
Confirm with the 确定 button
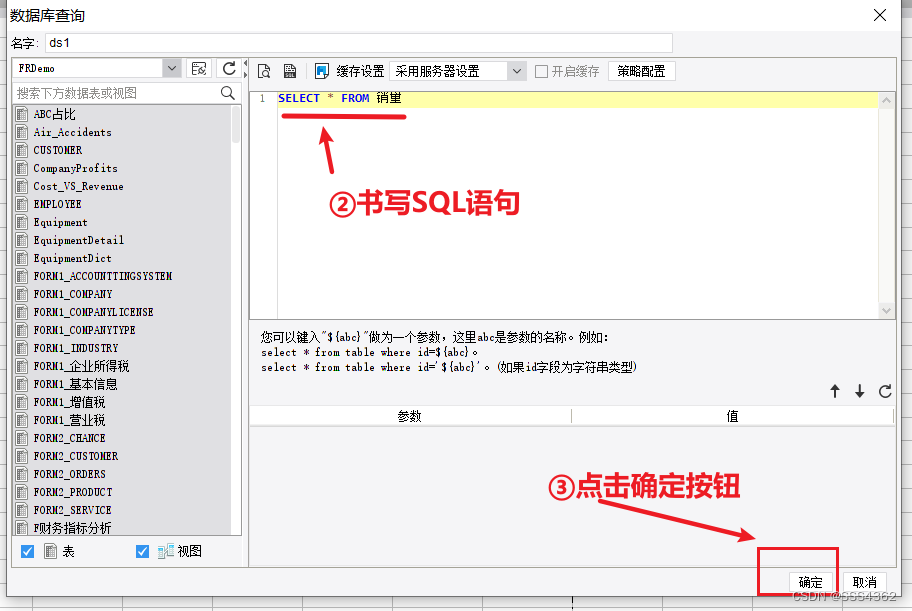tap(810, 582)
